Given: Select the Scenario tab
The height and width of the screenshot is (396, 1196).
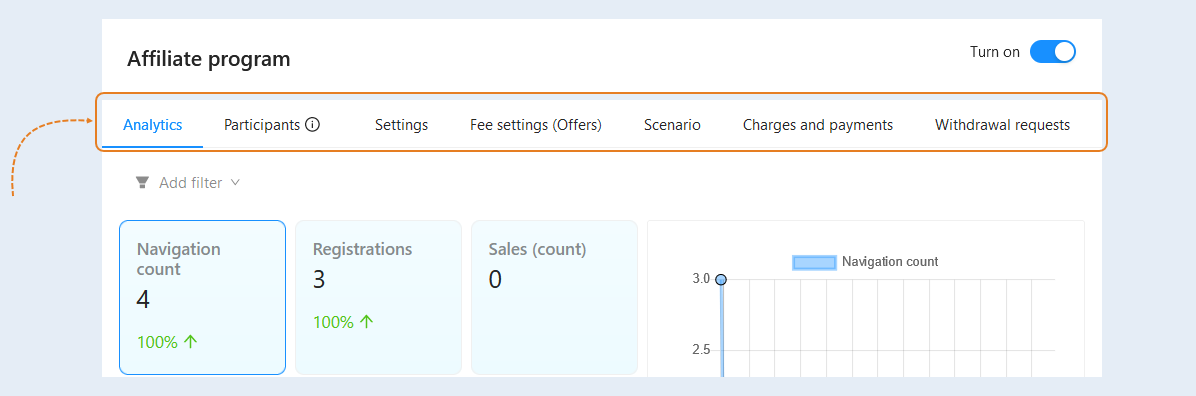Looking at the screenshot, I should coord(672,125).
